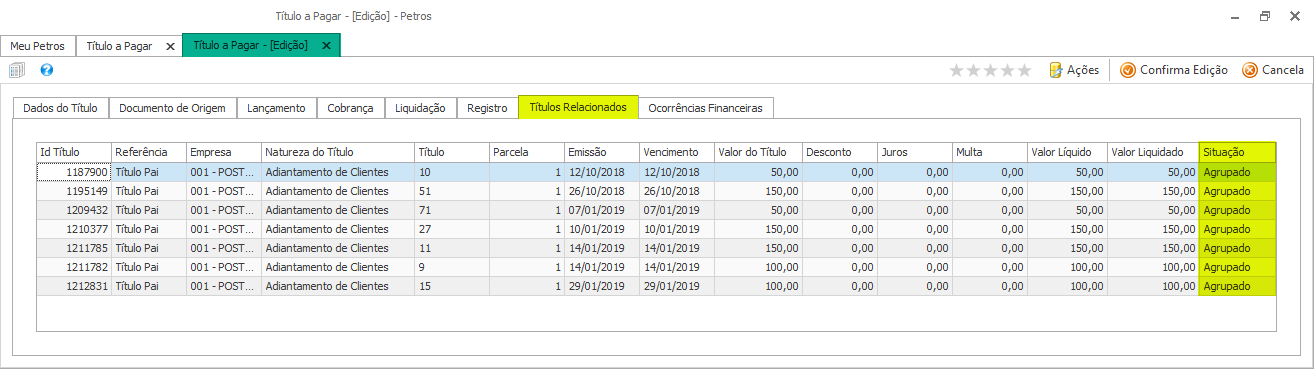
Task: Select the Títulos Relacionados tab
Action: coord(578,106)
